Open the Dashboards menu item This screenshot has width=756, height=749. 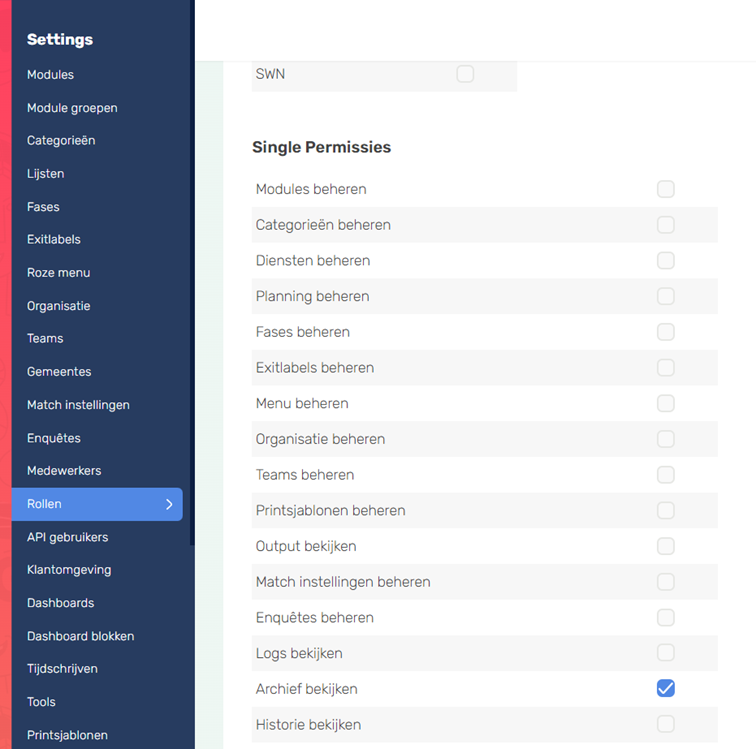click(60, 603)
